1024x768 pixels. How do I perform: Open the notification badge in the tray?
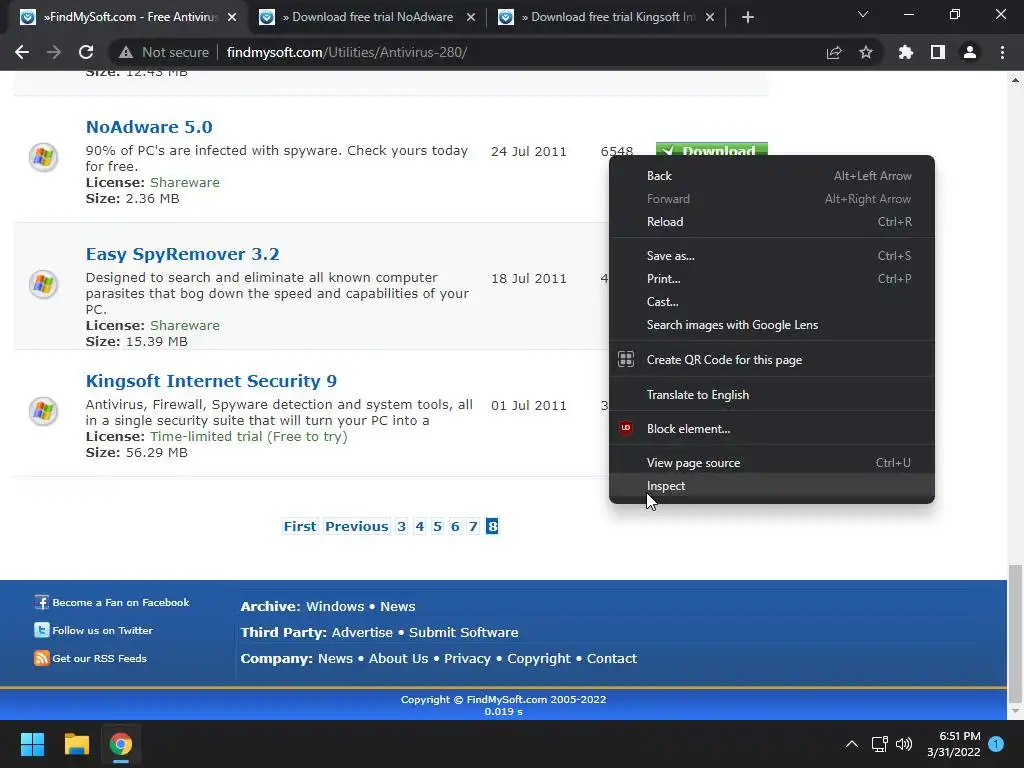[996, 744]
